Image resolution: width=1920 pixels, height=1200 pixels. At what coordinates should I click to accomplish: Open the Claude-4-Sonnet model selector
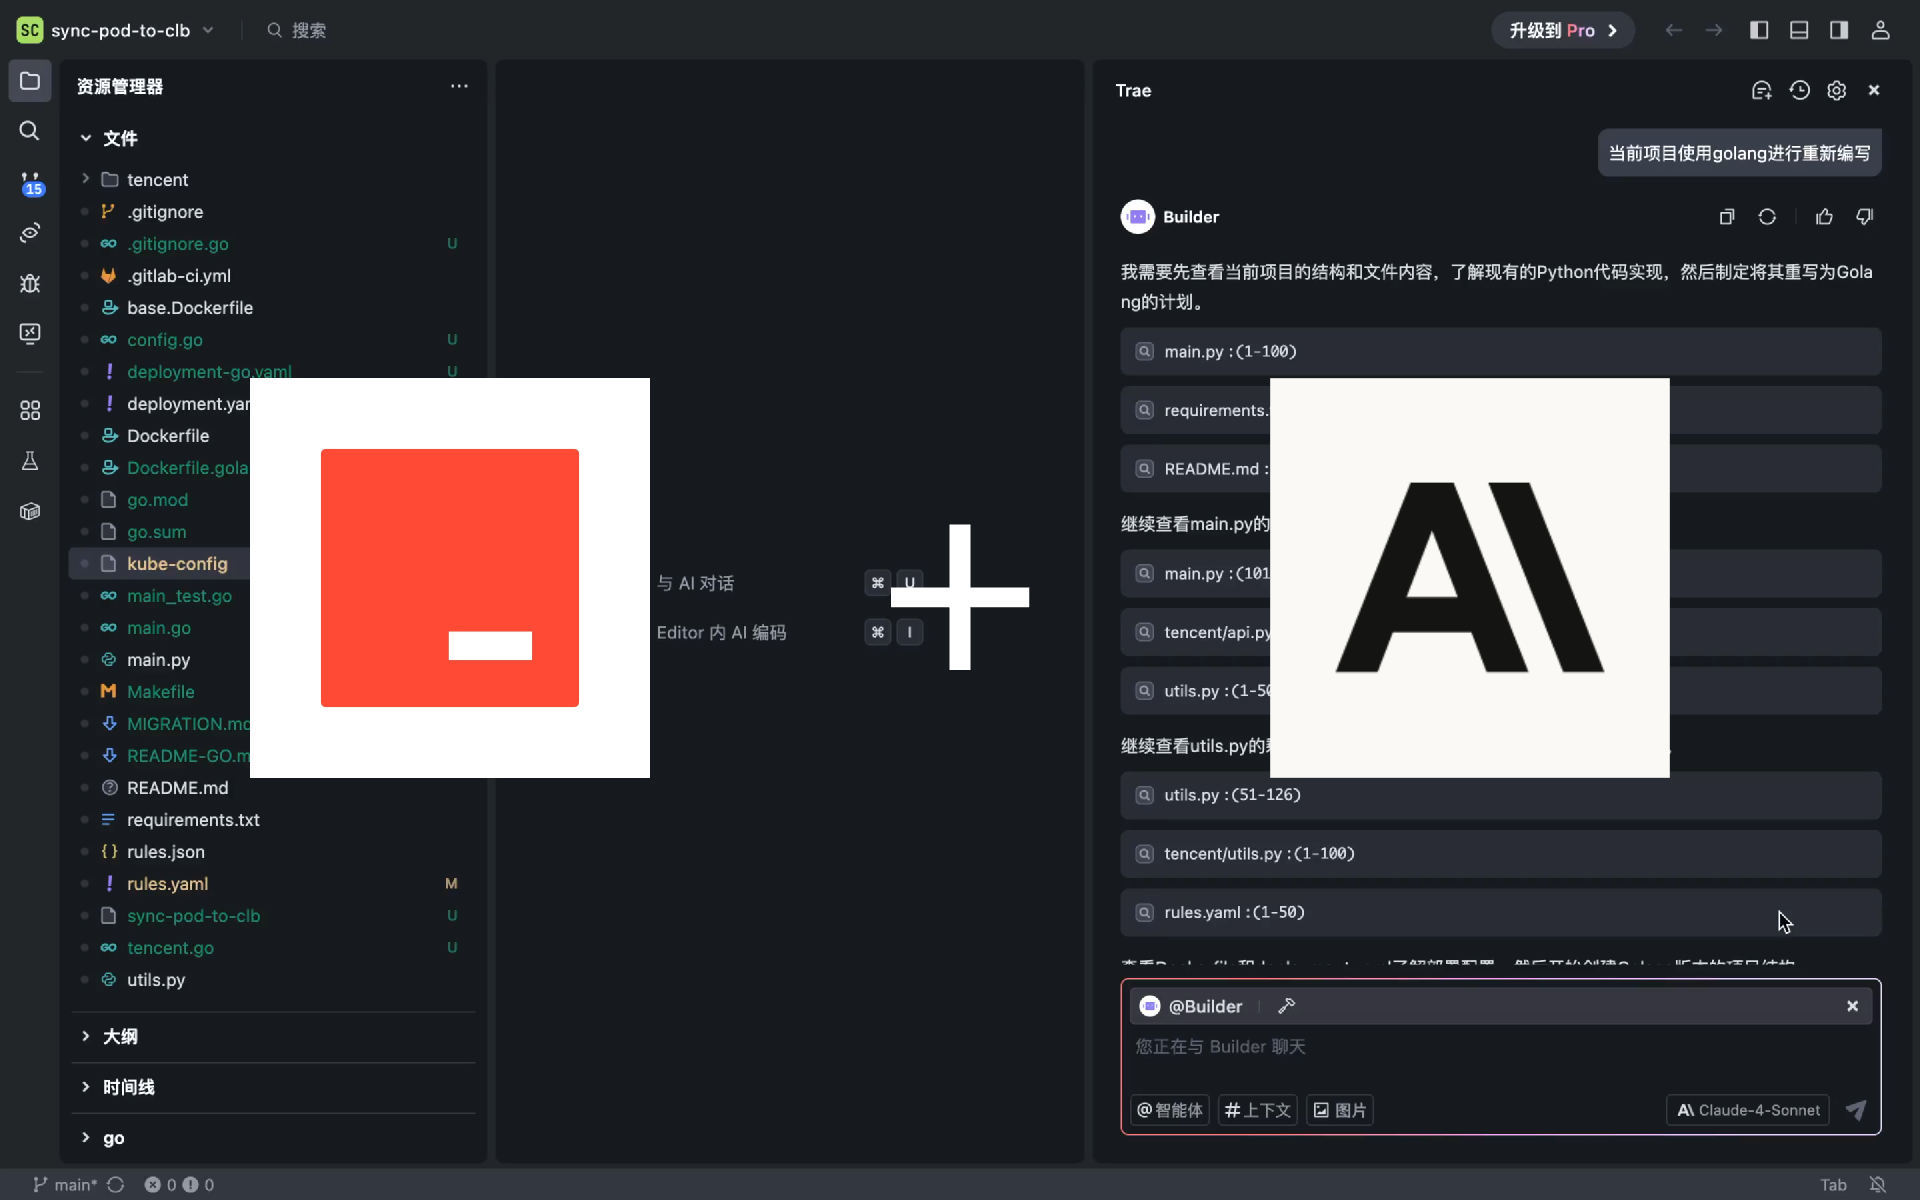click(x=1748, y=1110)
